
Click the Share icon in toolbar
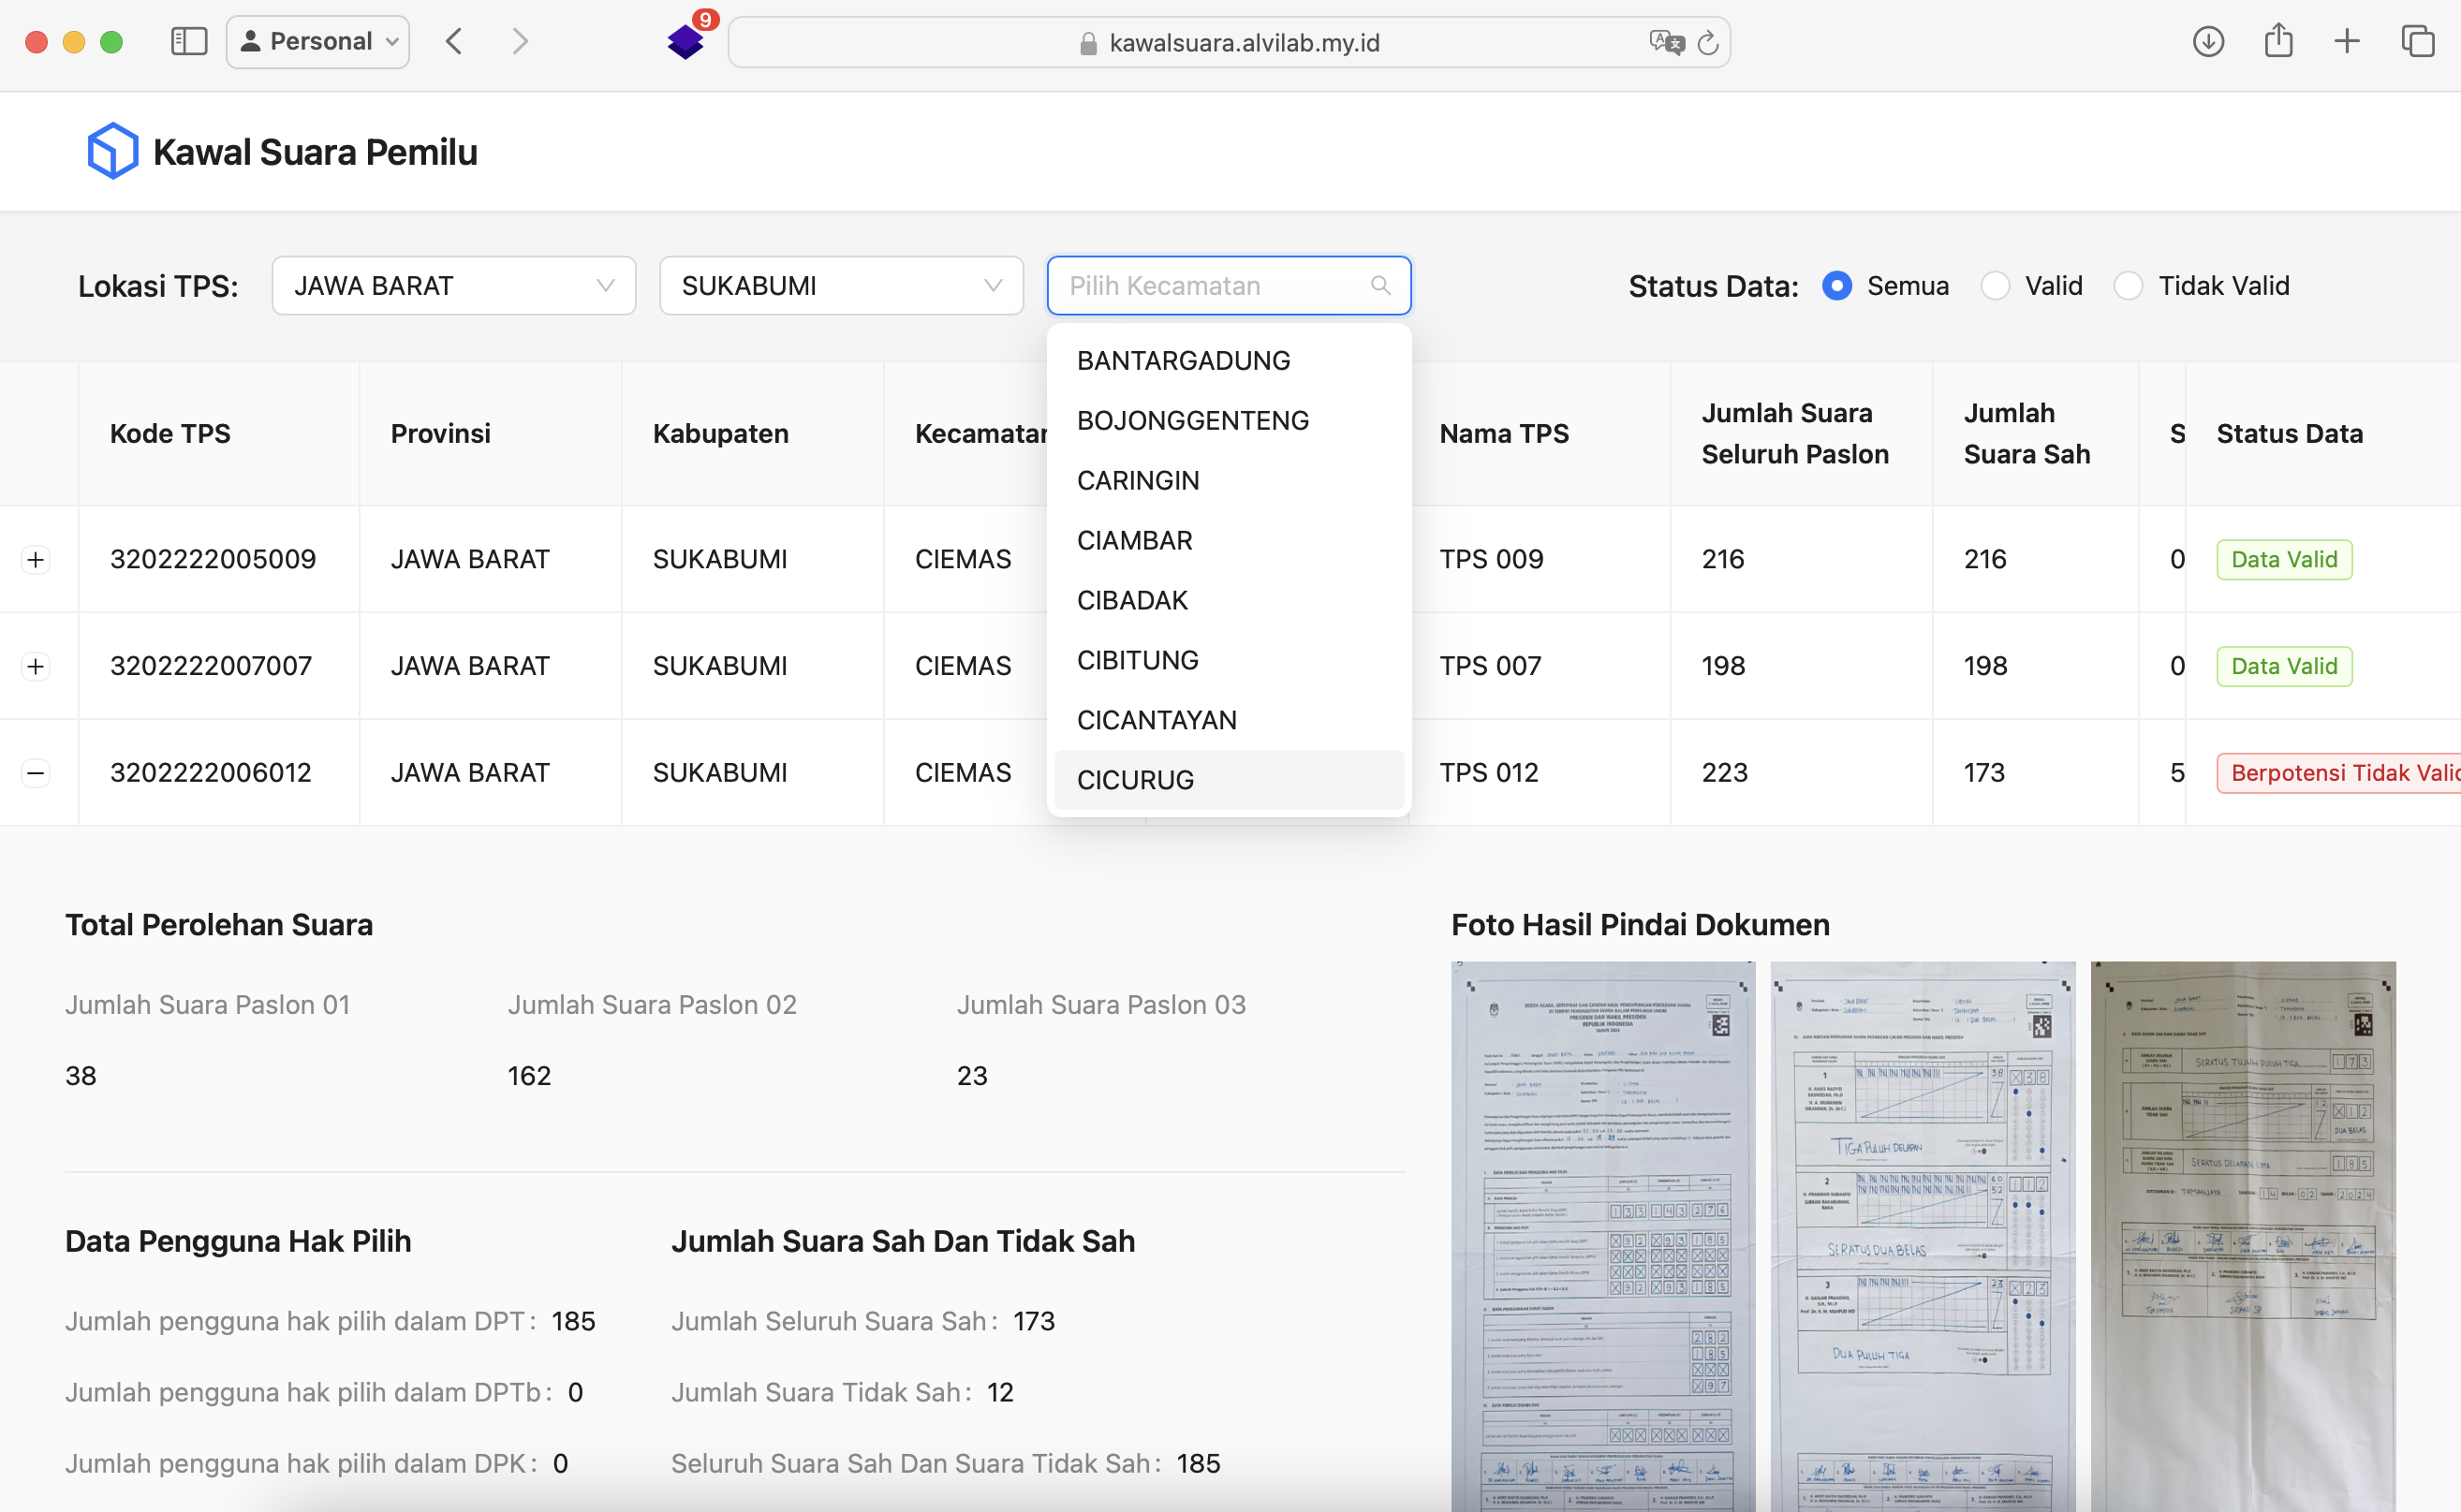coord(2278,41)
